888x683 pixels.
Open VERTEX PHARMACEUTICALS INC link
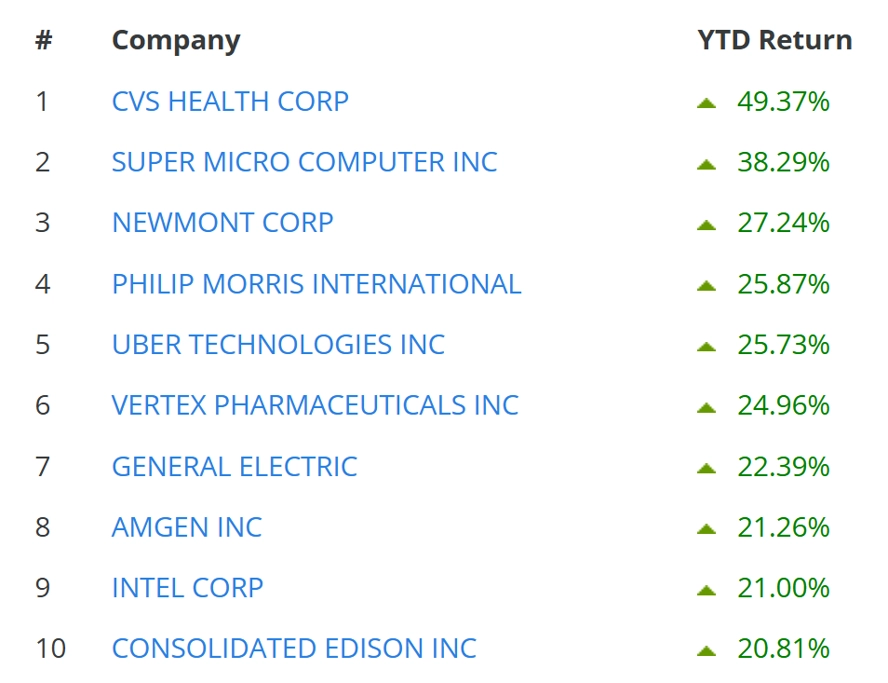point(315,405)
